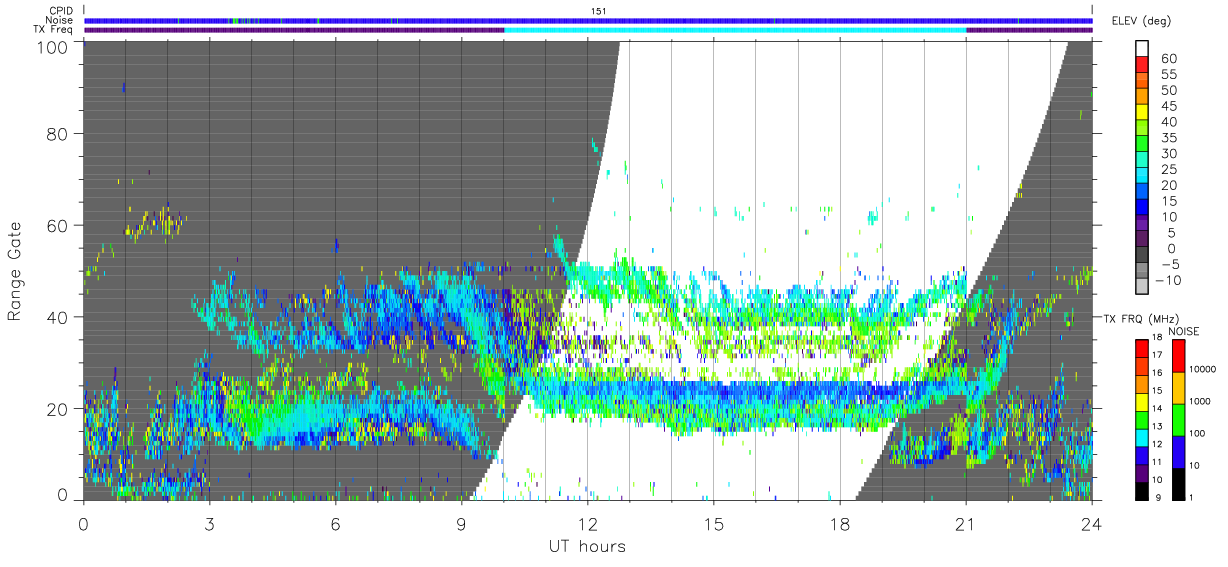Click the TX Freq row label
The image size is (1228, 567).
(x=52, y=29)
